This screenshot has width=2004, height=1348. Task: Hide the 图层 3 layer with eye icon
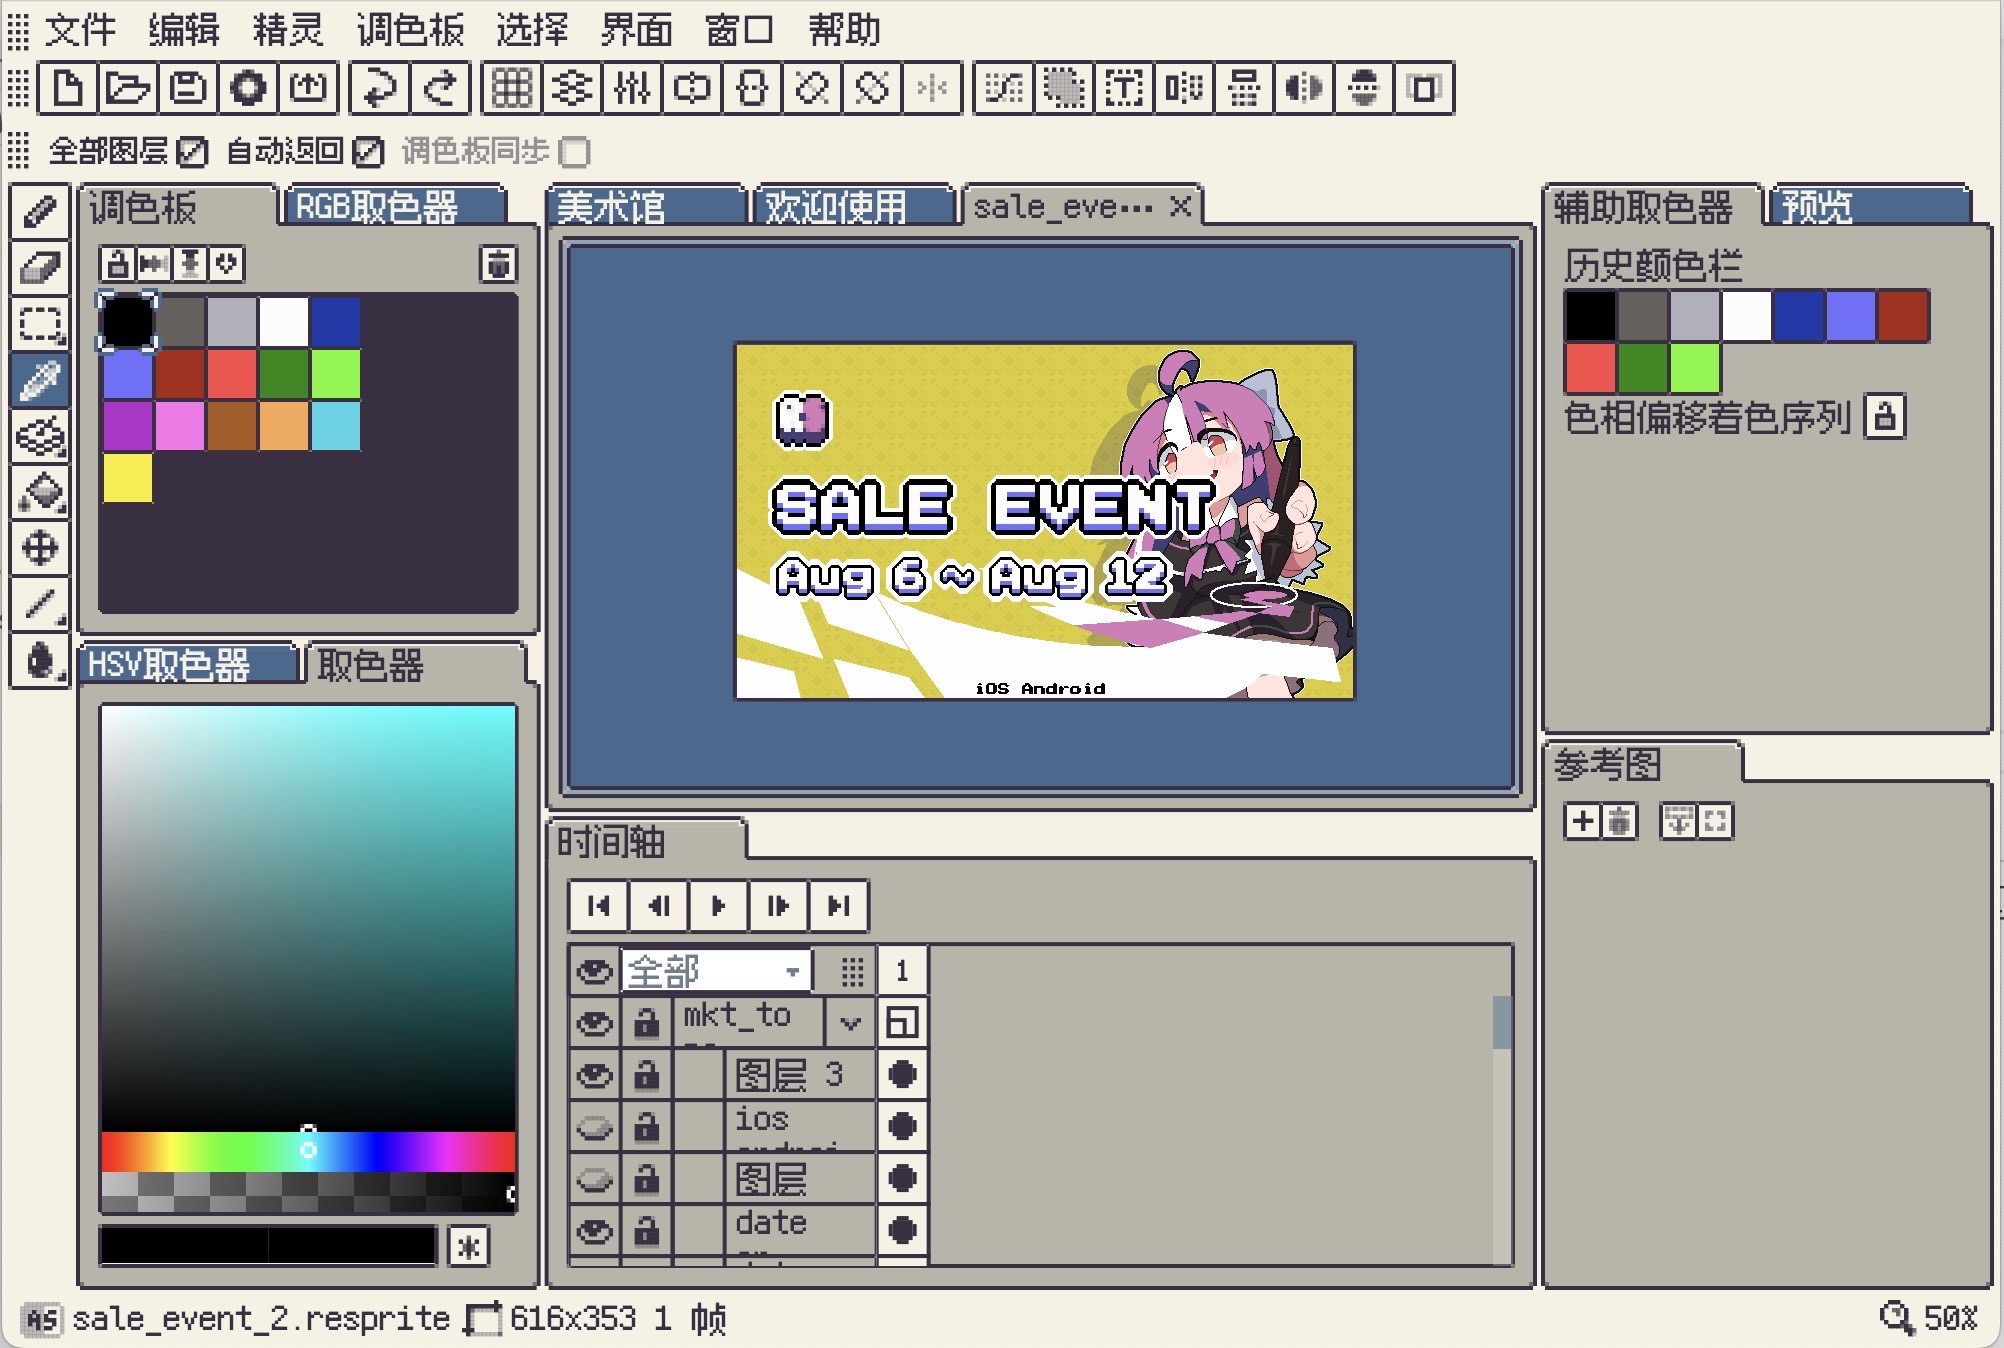pos(595,1075)
